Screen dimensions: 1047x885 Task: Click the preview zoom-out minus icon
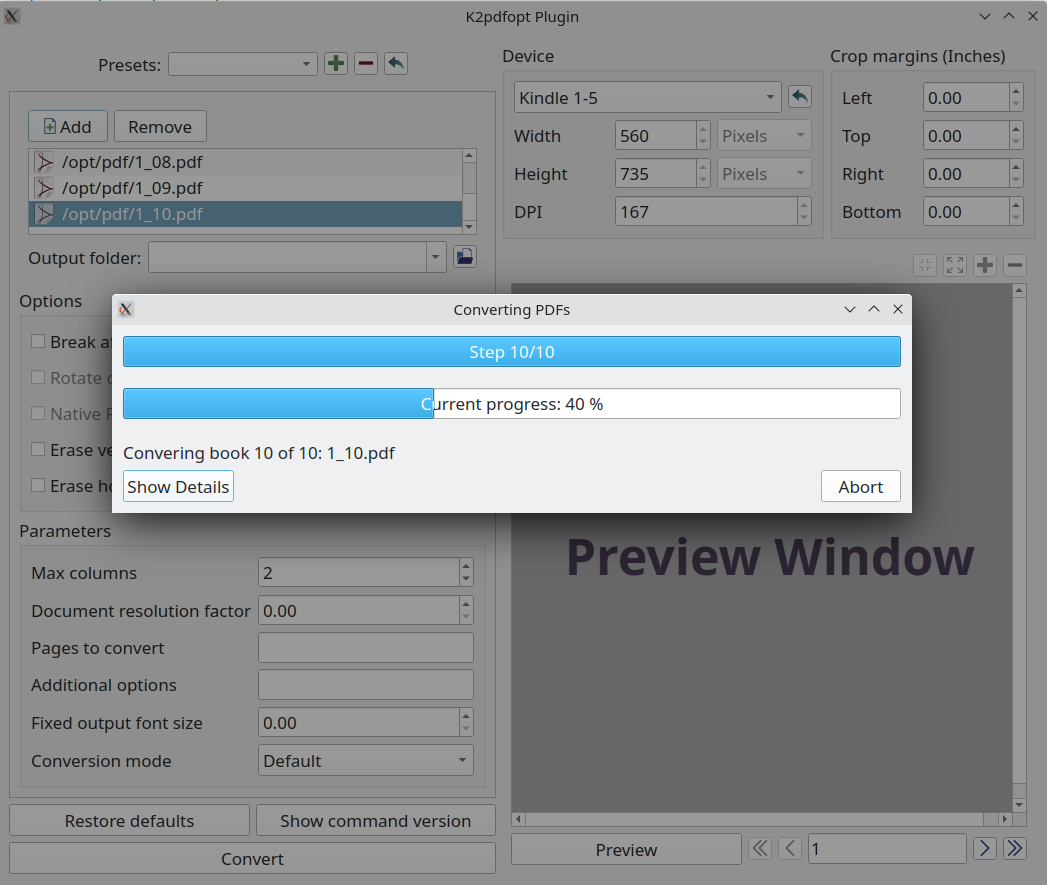coord(1015,265)
